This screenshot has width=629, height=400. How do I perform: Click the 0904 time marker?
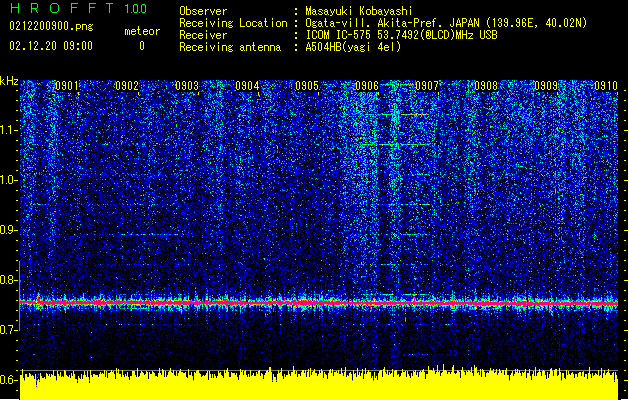(x=247, y=86)
